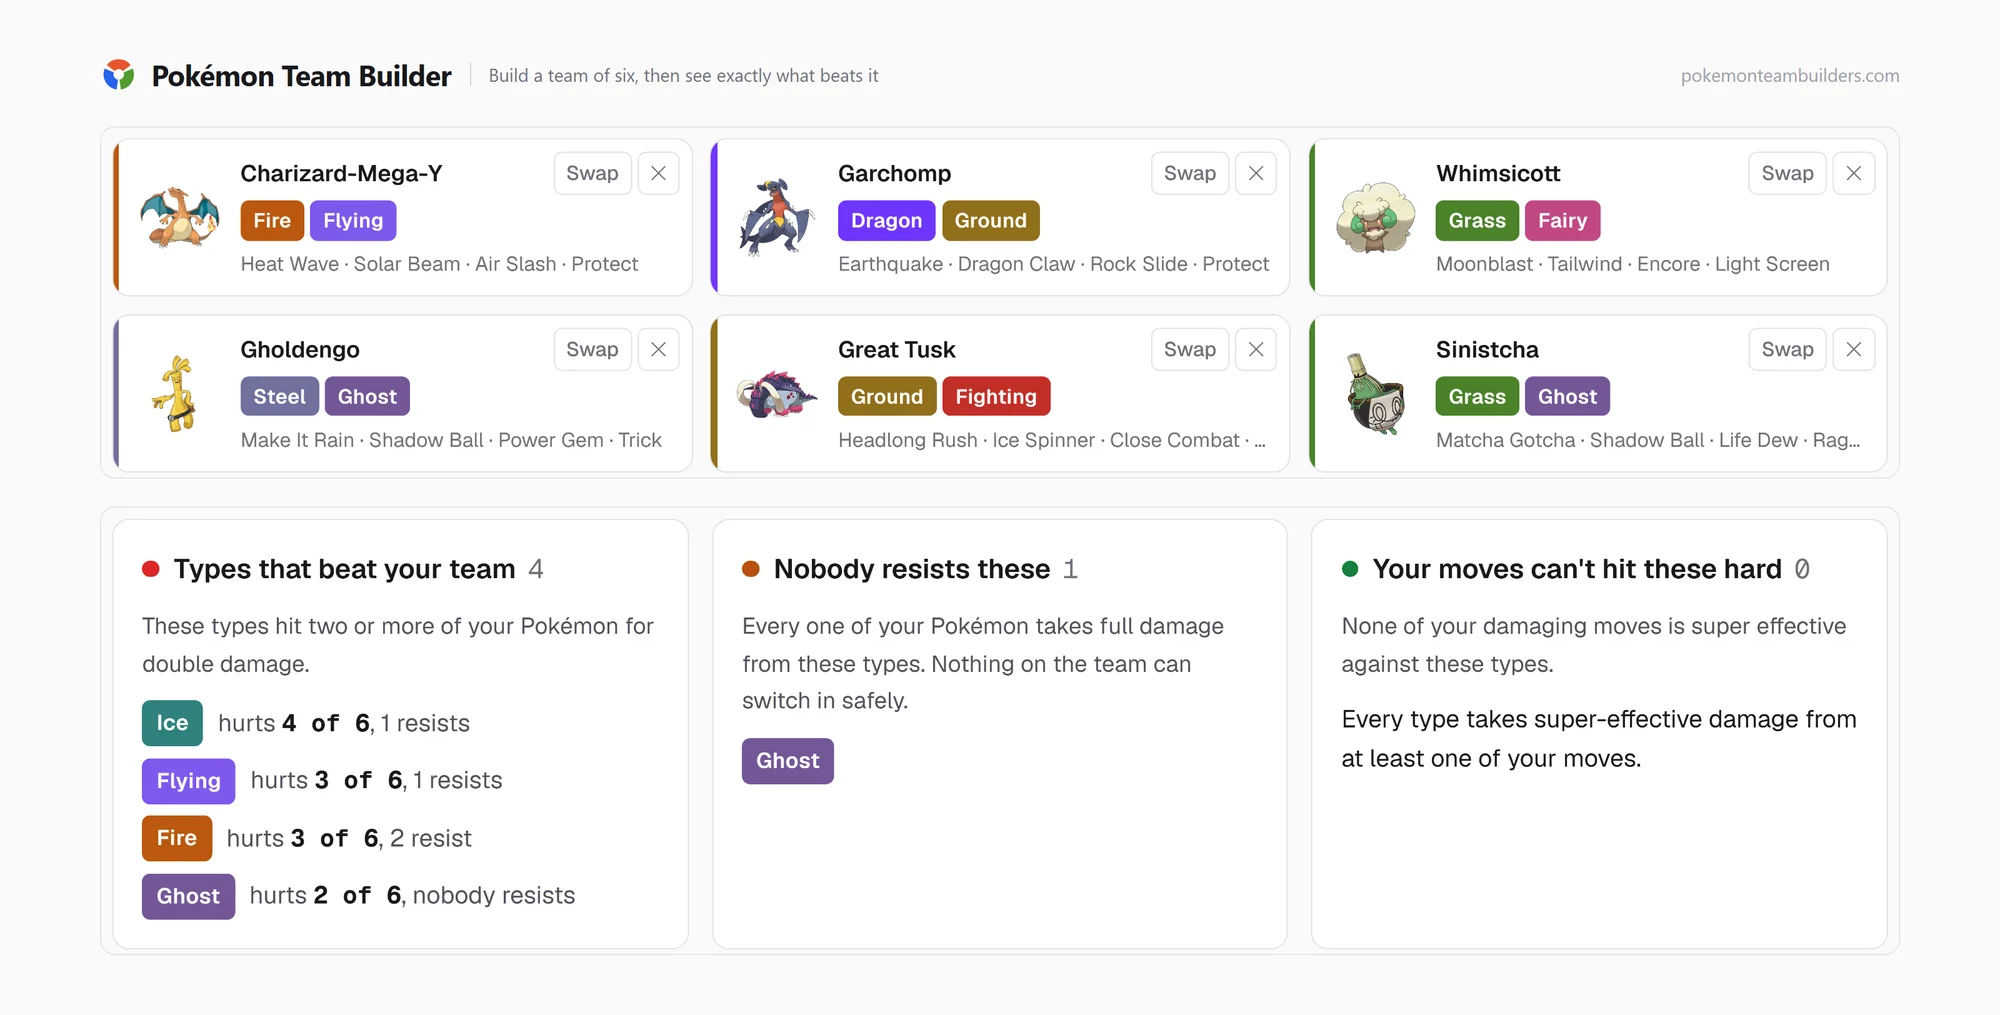Select the Fire badge in weaknesses list
The image size is (2000, 1015).
point(177,838)
